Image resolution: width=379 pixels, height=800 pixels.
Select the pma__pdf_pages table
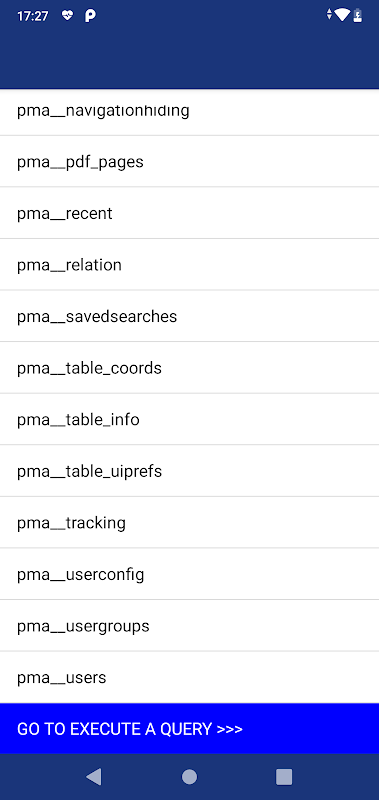pos(189,162)
